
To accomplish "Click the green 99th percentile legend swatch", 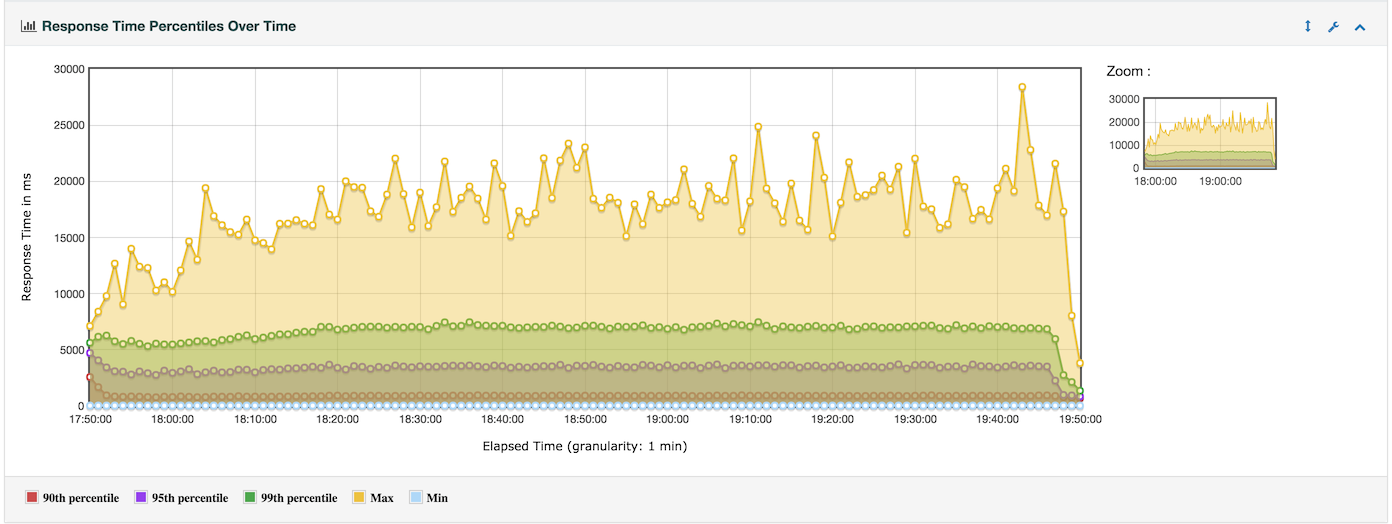I will point(250,498).
